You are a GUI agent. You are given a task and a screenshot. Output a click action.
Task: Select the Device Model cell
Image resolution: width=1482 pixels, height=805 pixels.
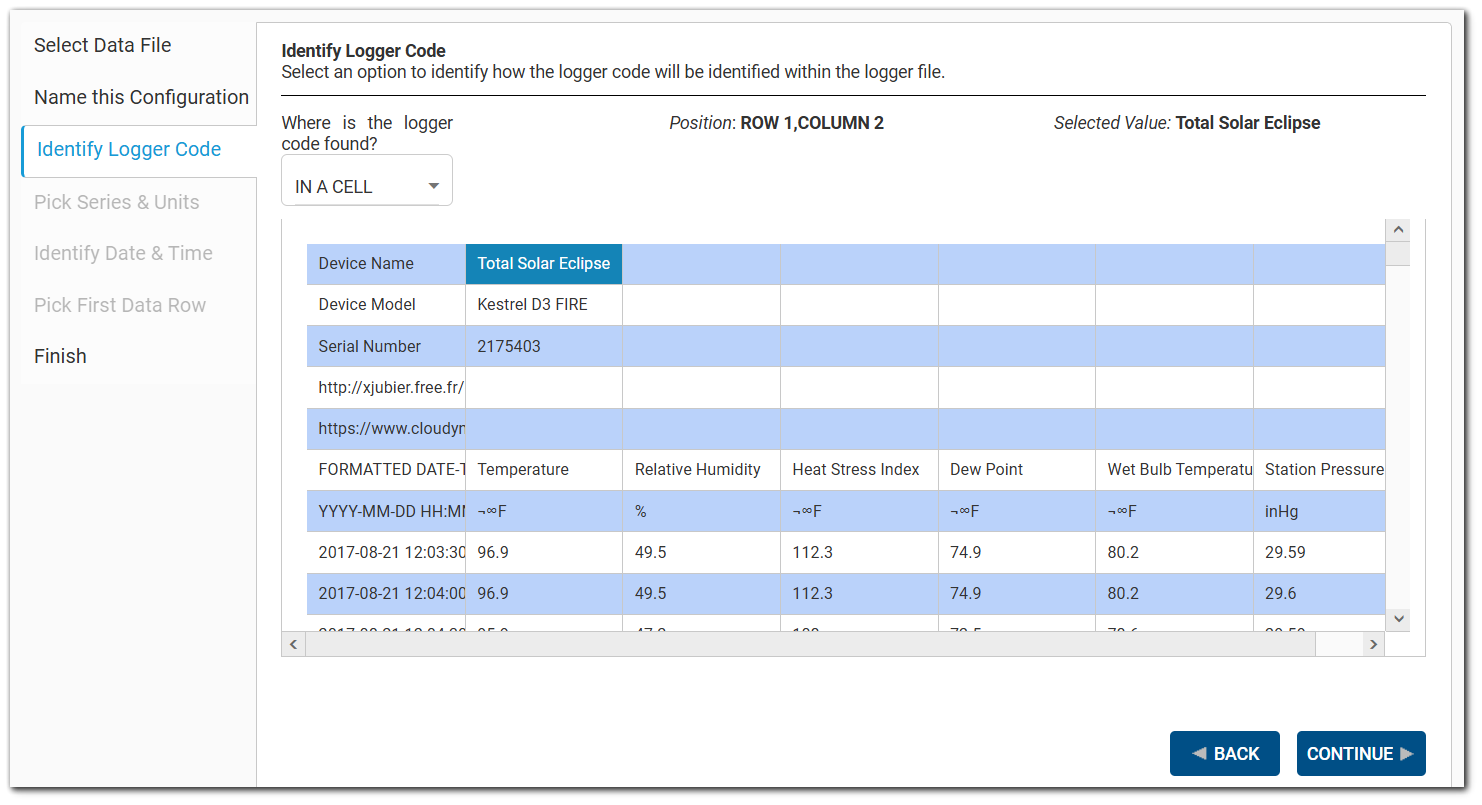click(x=386, y=305)
